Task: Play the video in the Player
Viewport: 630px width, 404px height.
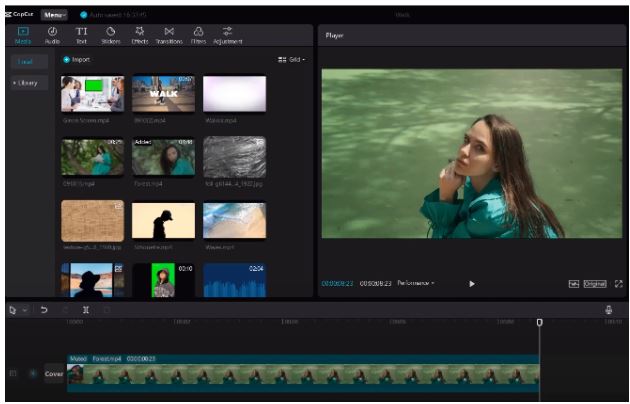Action: [472, 284]
